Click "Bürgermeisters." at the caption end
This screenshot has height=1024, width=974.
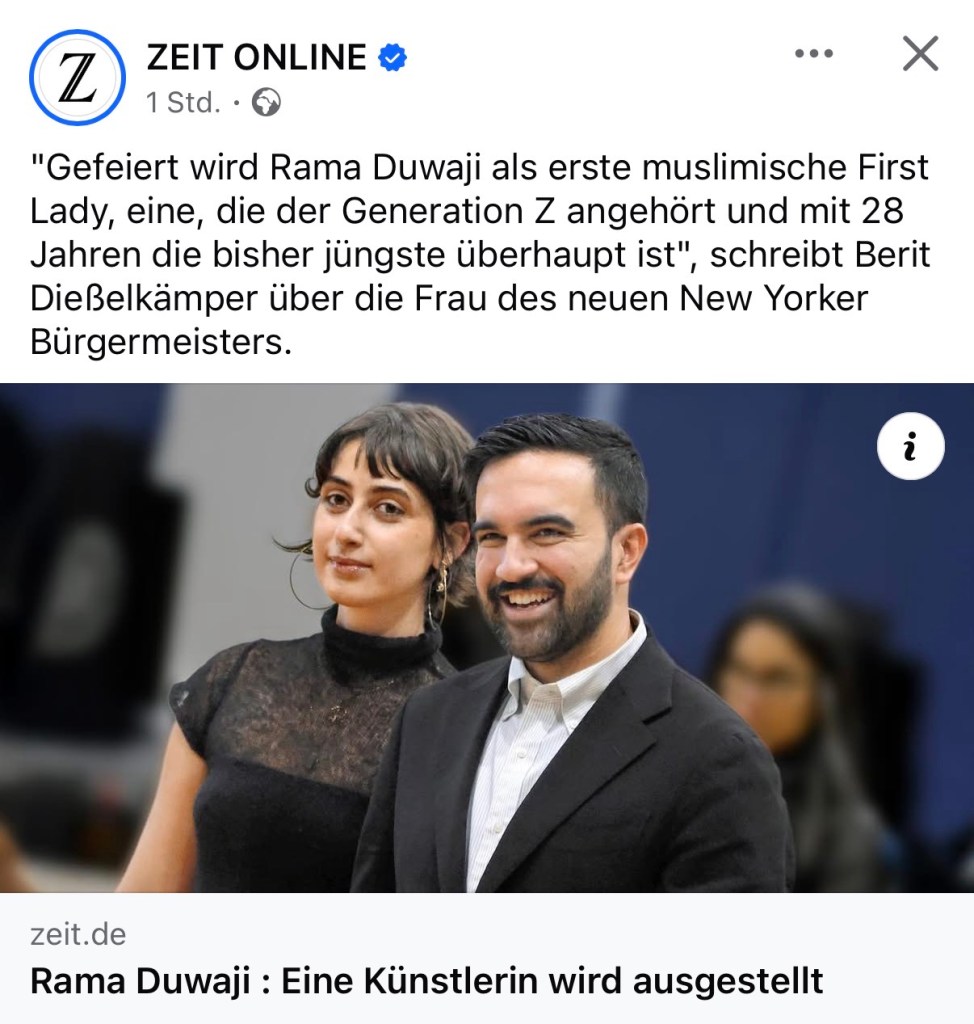pyautogui.click(x=161, y=342)
